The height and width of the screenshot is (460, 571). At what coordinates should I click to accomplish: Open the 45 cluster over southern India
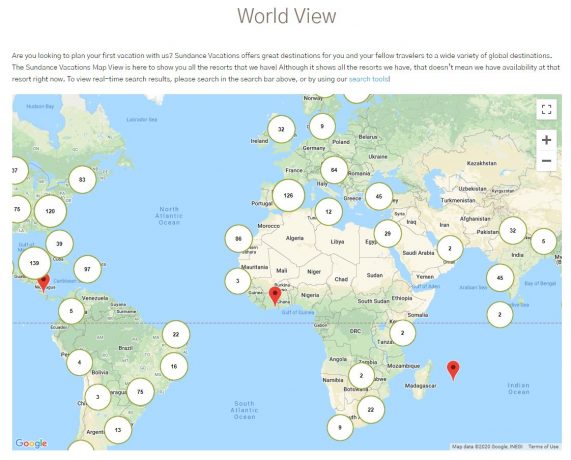pyautogui.click(x=500, y=278)
